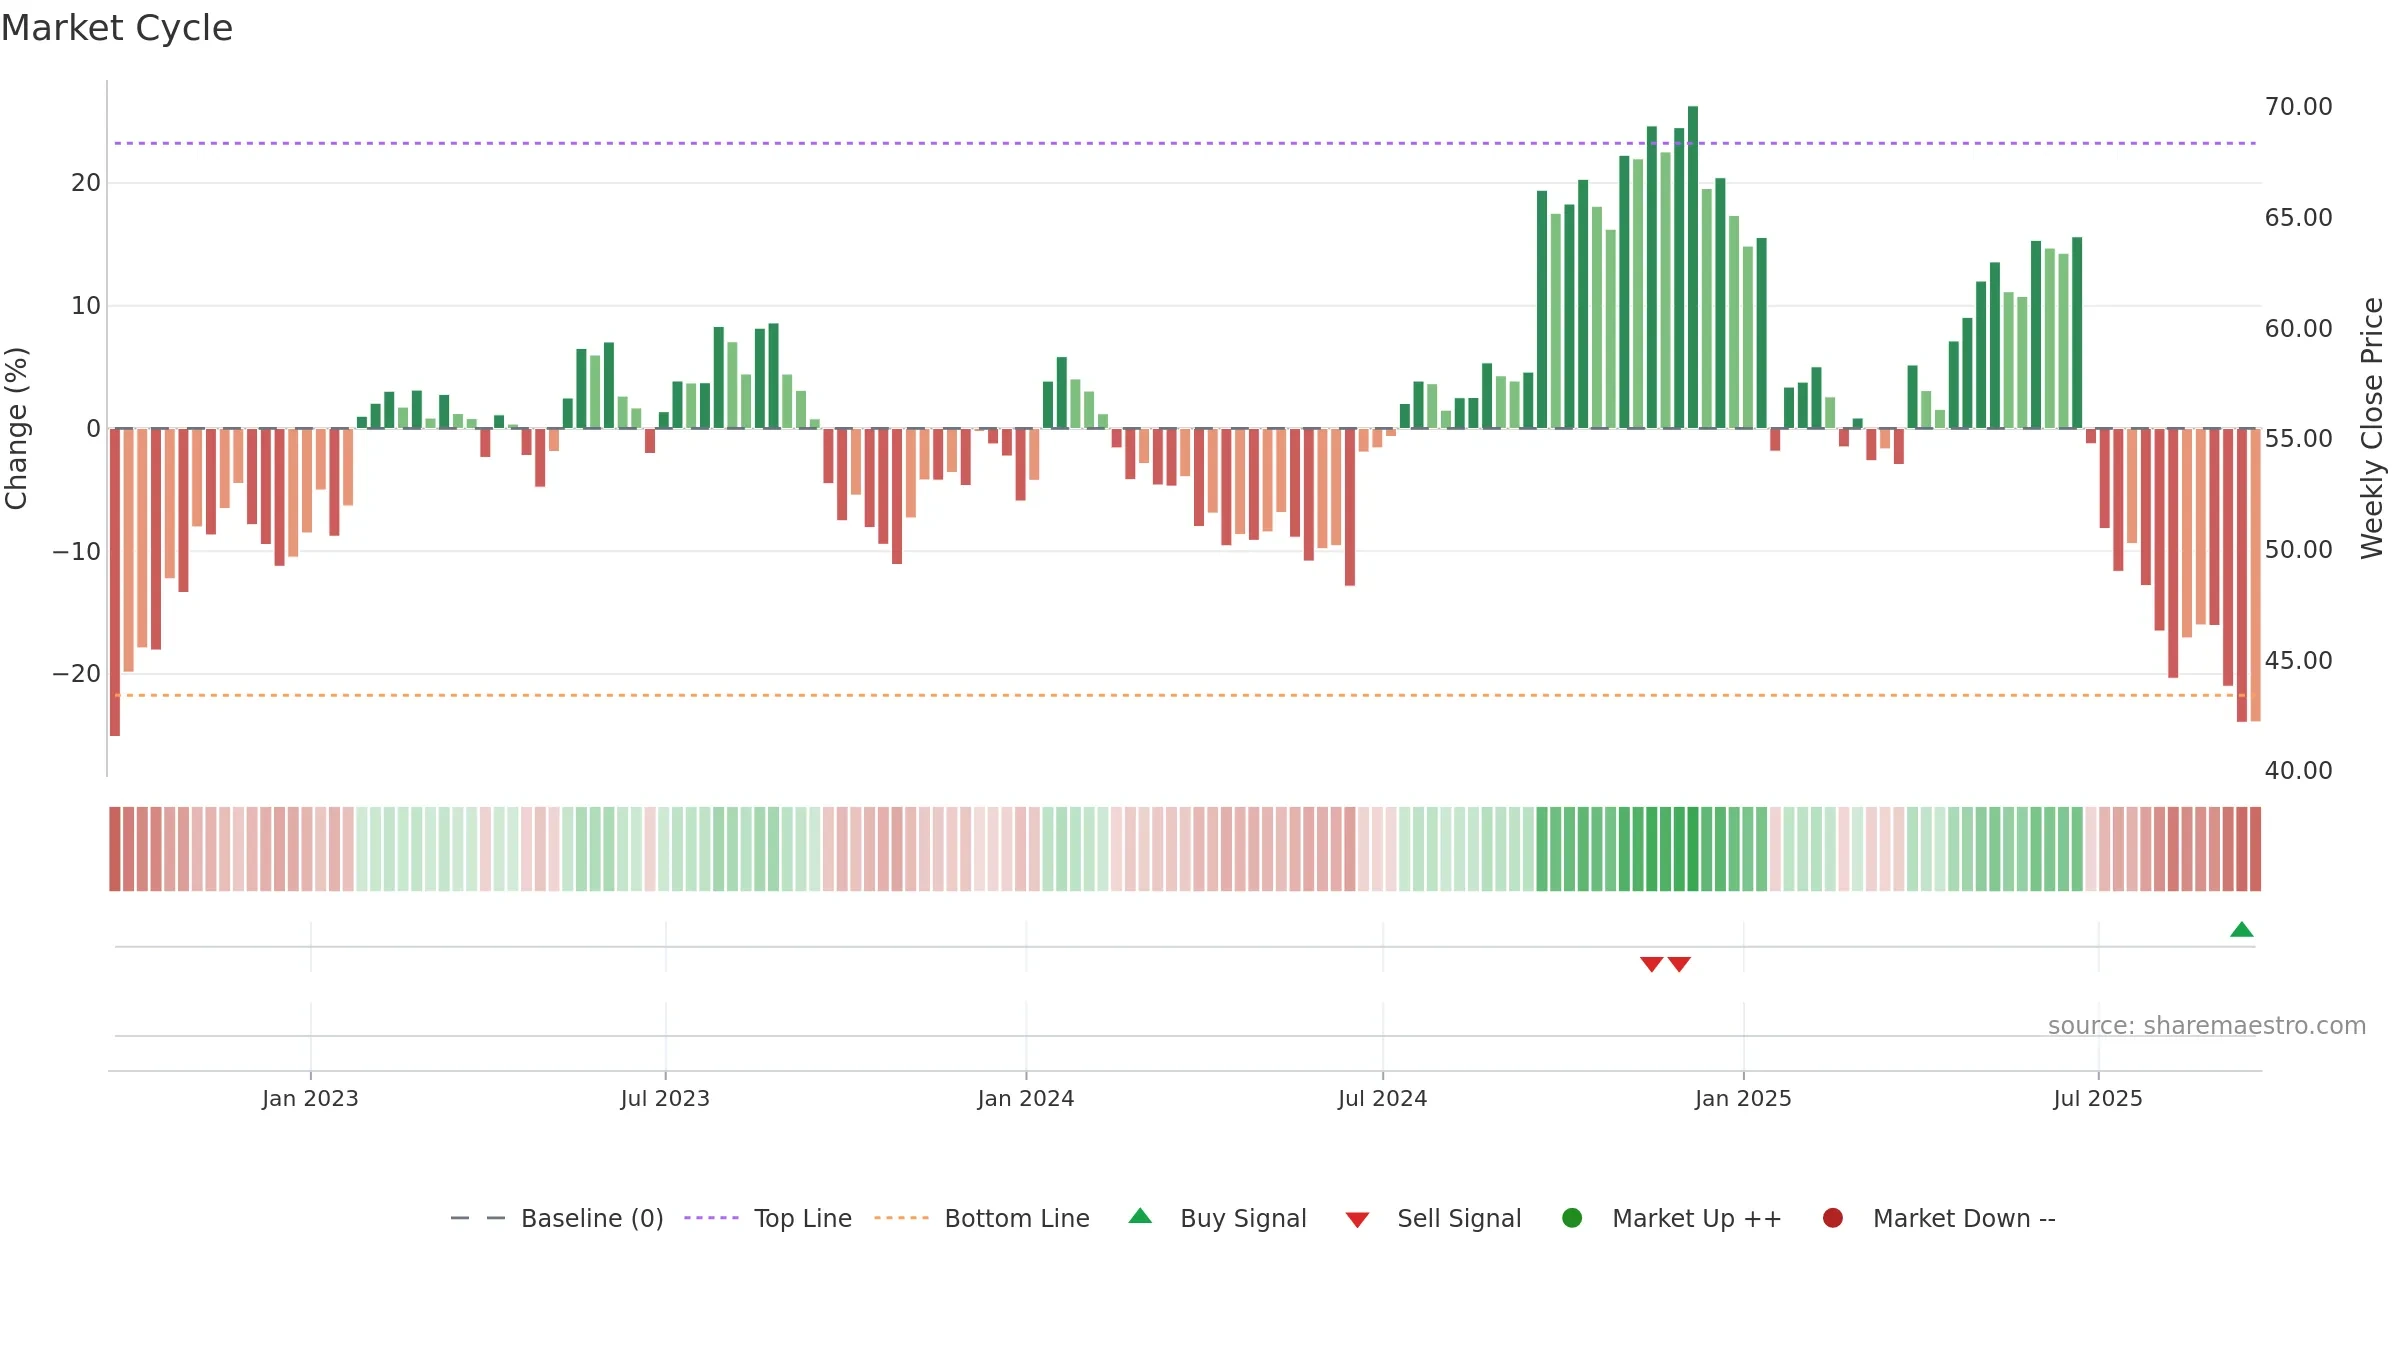Click the source: sharemaestro.com text
This screenshot has height=1350, width=2400.
pos(2207,1025)
